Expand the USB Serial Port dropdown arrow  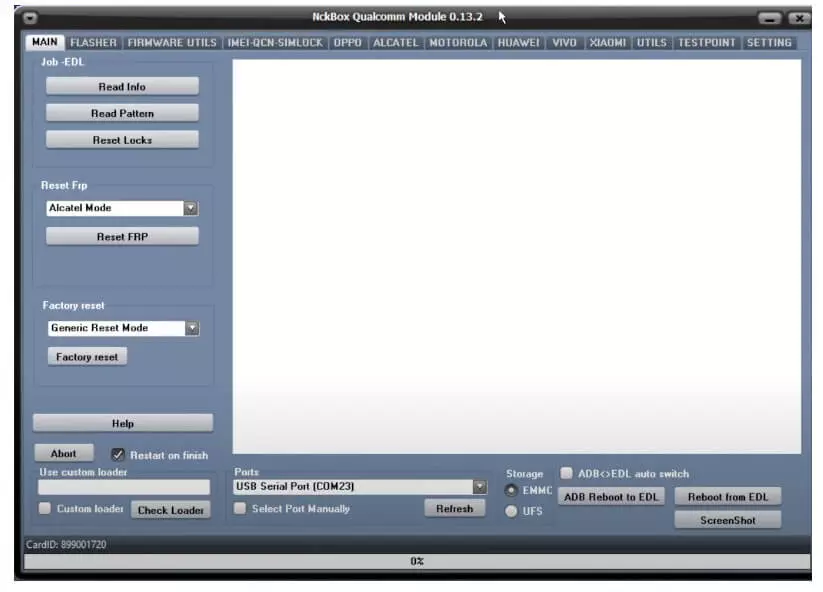click(x=479, y=487)
